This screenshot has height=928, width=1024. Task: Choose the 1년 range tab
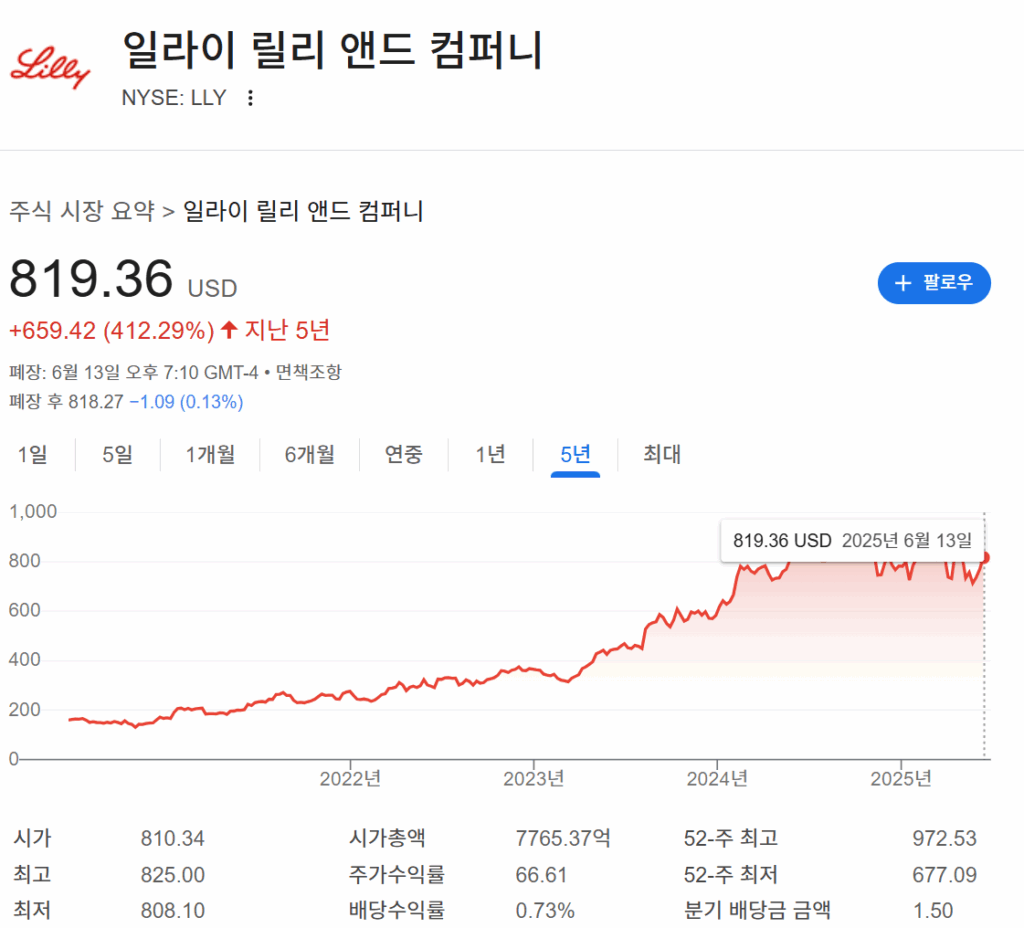490,454
